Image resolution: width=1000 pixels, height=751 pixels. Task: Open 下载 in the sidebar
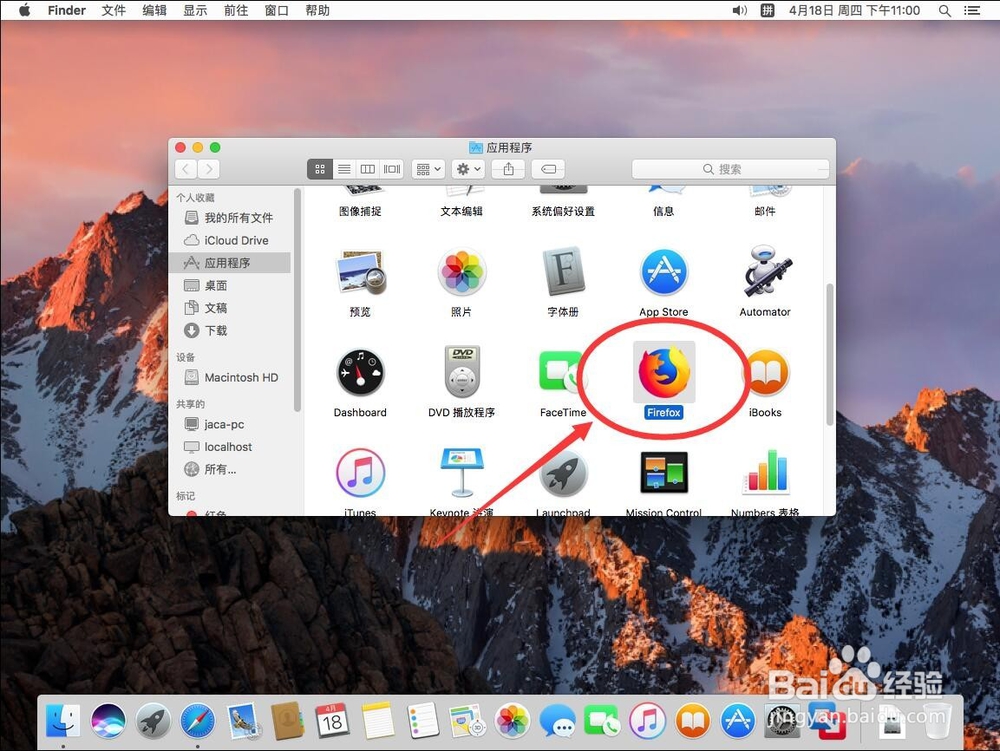coord(230,330)
